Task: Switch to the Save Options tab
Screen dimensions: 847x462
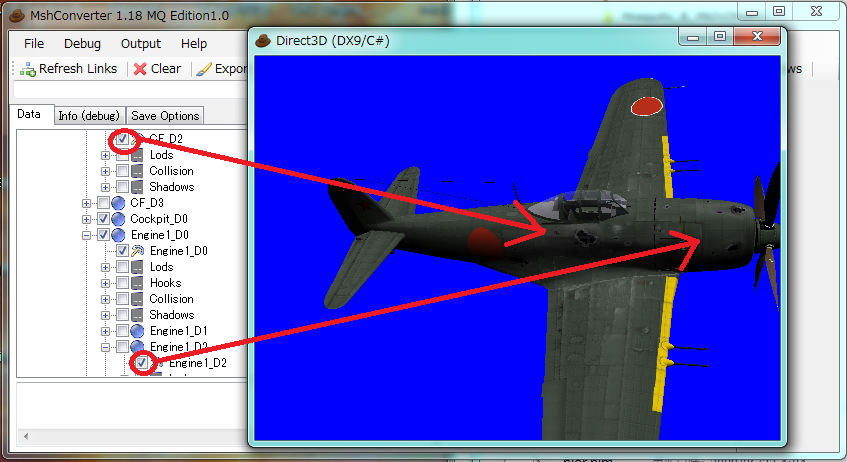Action: [x=165, y=116]
